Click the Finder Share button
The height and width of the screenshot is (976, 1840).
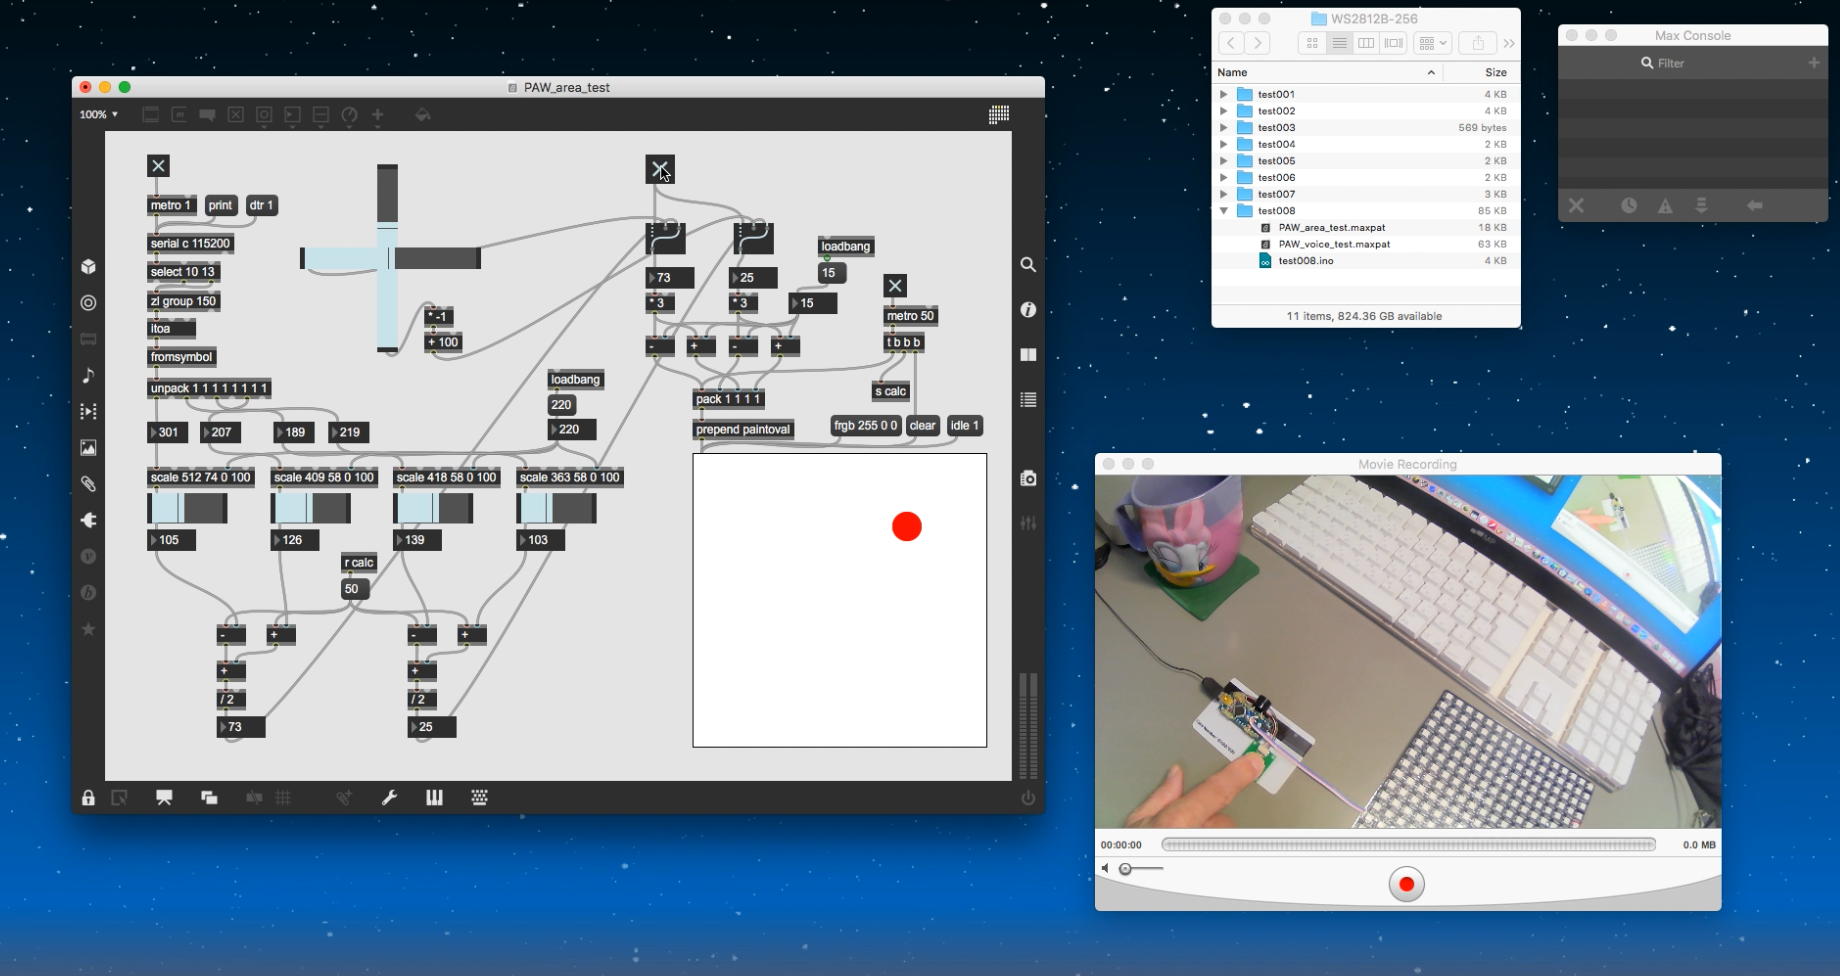(x=1477, y=43)
